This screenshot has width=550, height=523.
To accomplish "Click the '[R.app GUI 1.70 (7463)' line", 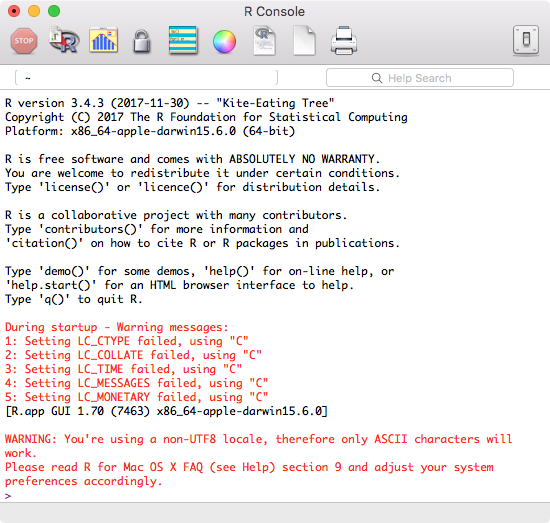I will coord(166,411).
